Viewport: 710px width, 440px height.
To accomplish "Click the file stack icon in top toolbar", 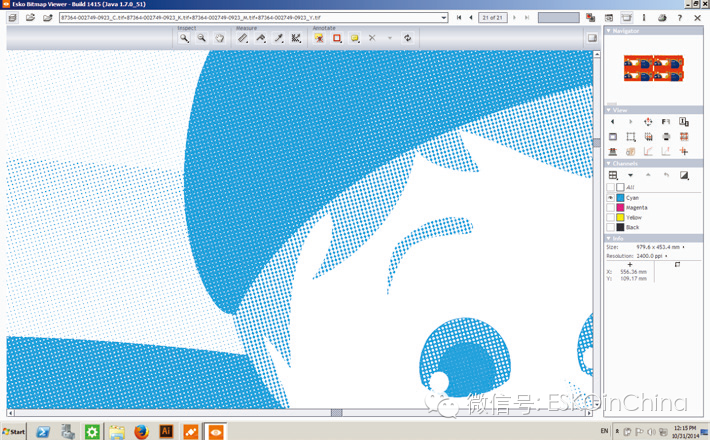I will (13, 18).
